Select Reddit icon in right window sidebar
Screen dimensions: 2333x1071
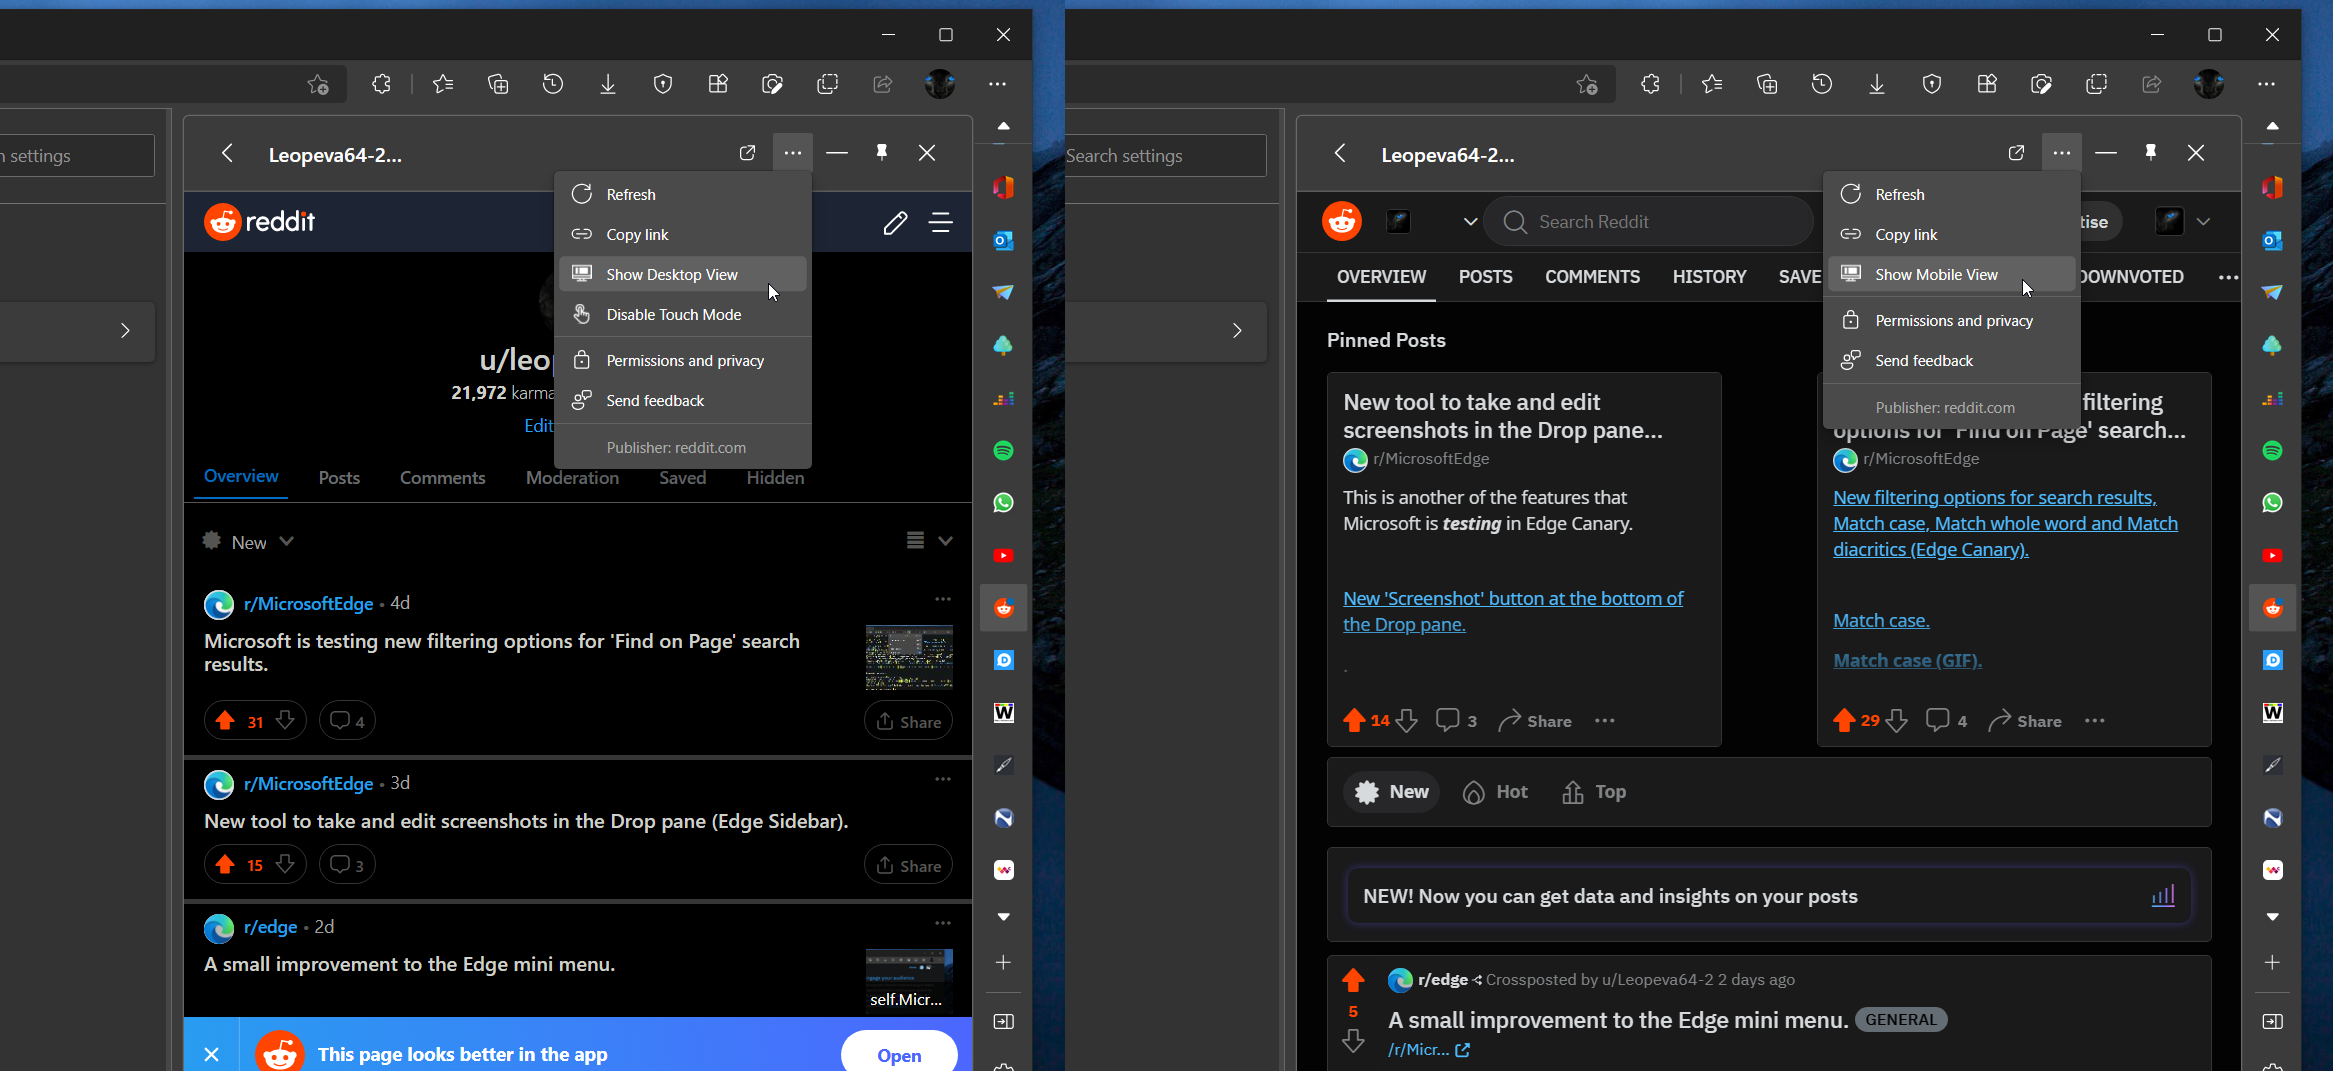pyautogui.click(x=2272, y=608)
